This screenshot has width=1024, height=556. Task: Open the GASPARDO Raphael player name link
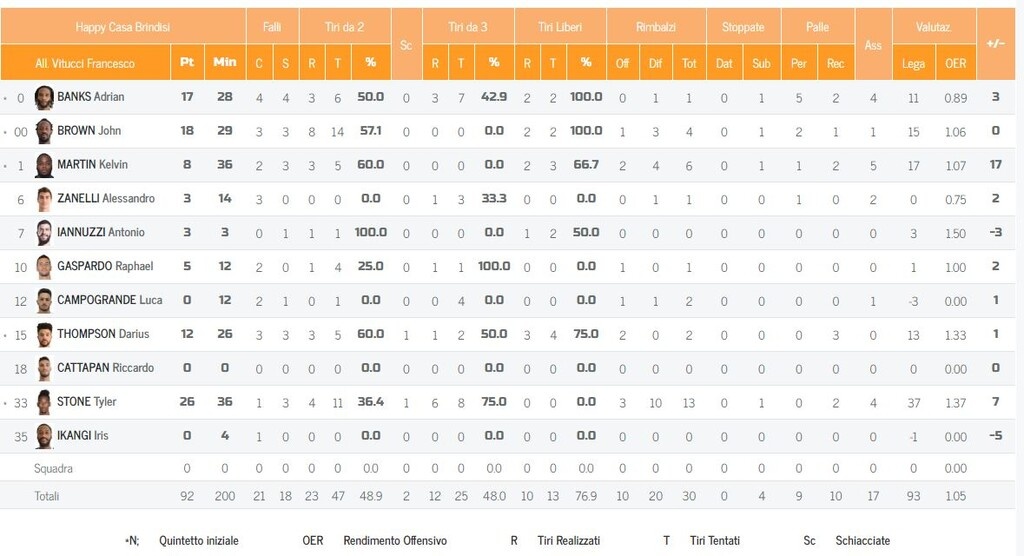(x=105, y=267)
